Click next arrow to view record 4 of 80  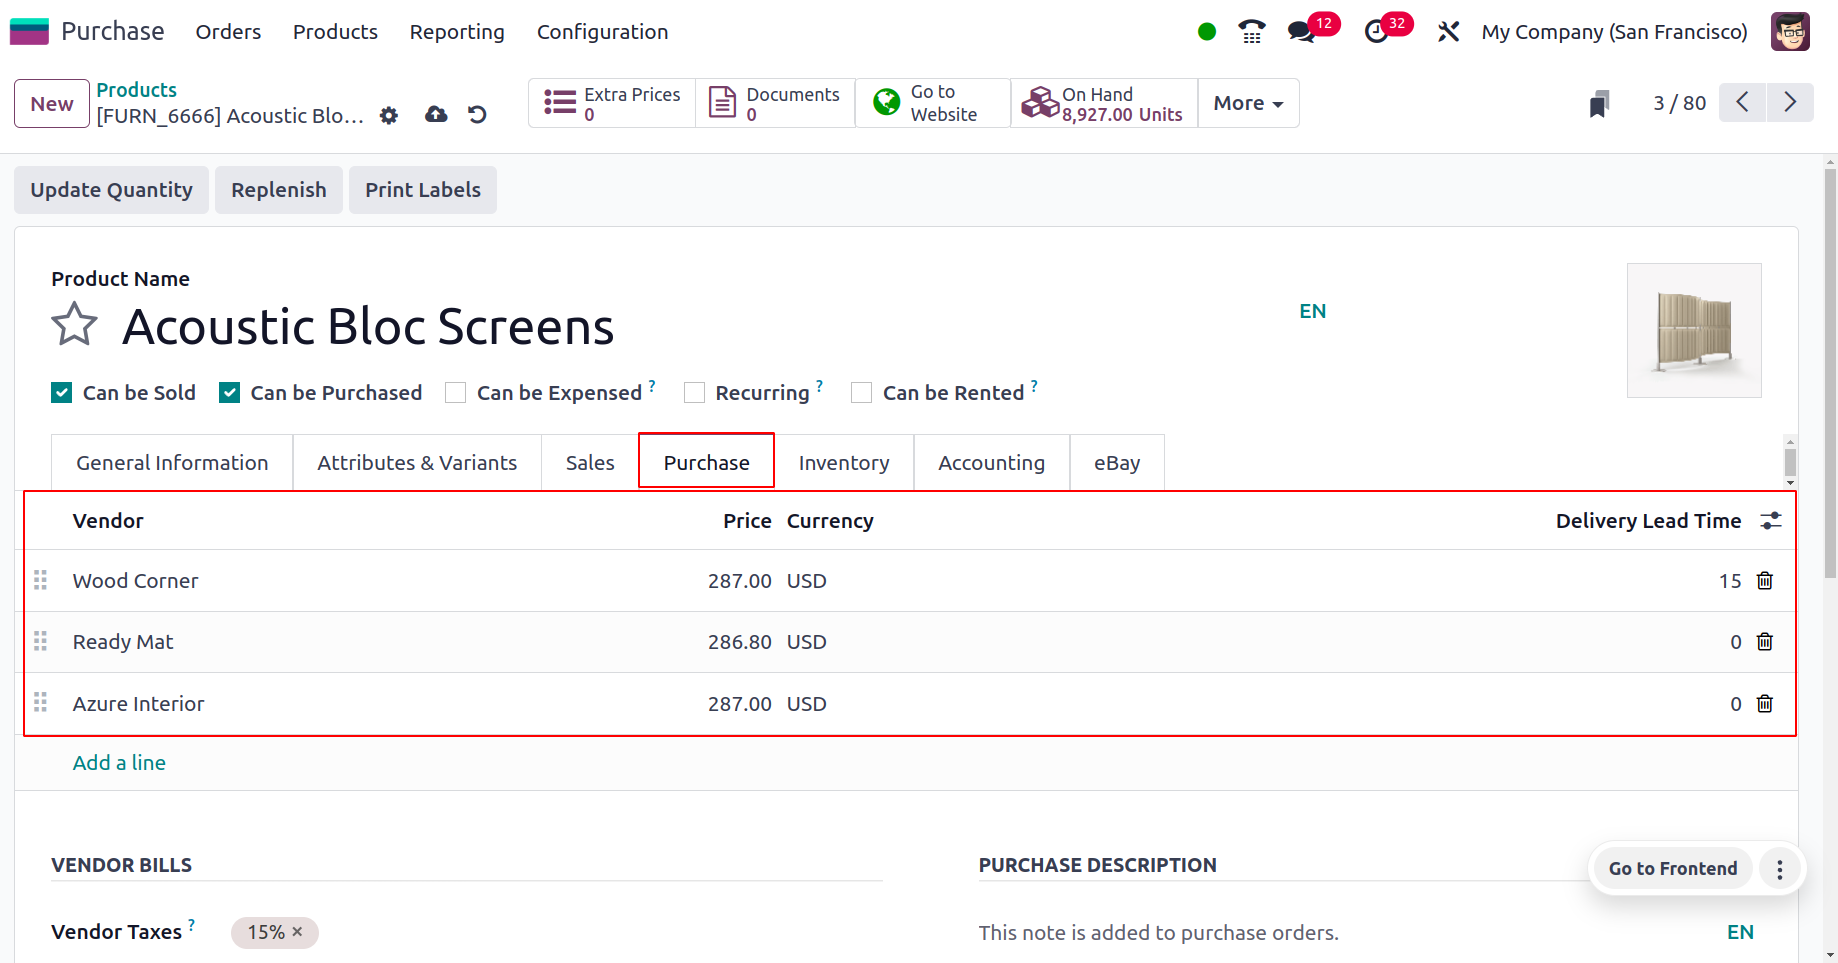coord(1790,102)
